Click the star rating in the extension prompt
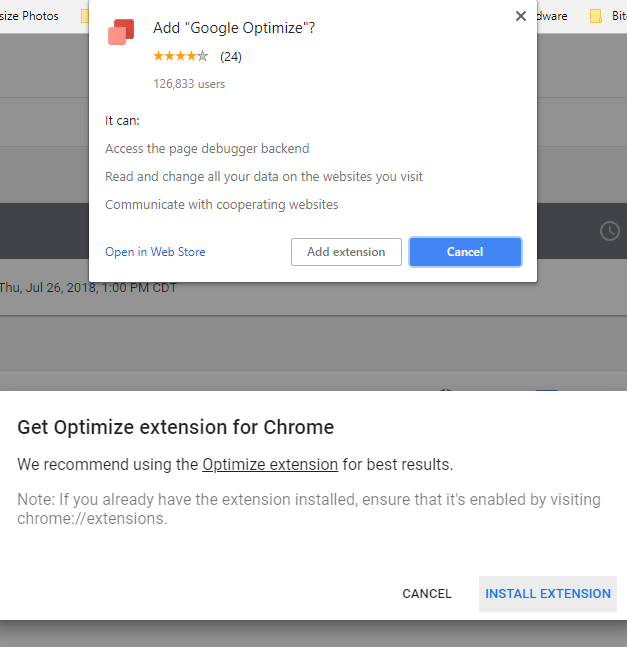 [x=181, y=56]
